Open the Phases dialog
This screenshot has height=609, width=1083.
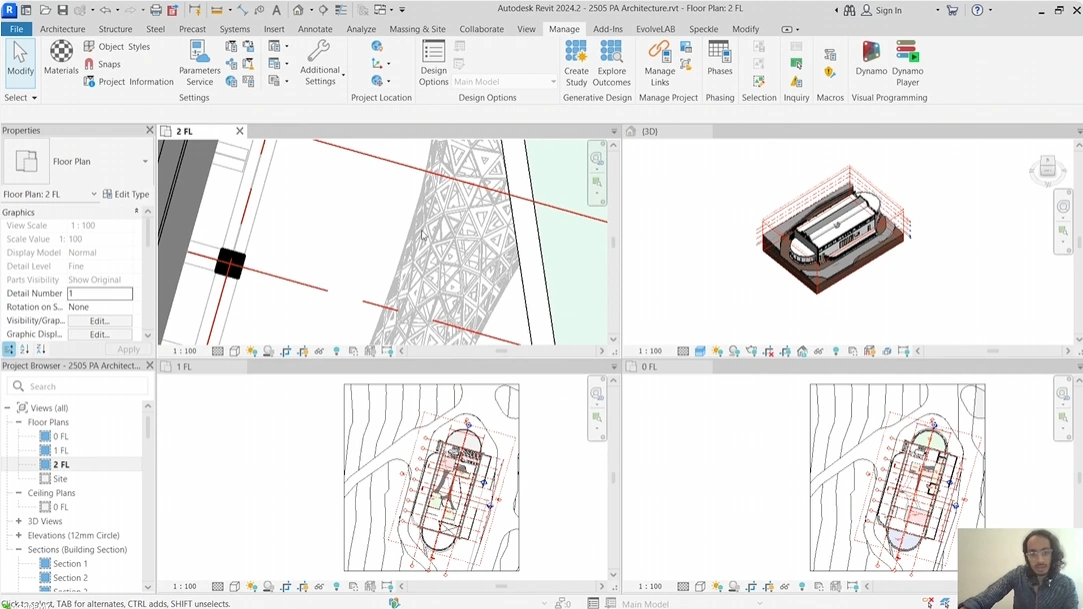719,62
